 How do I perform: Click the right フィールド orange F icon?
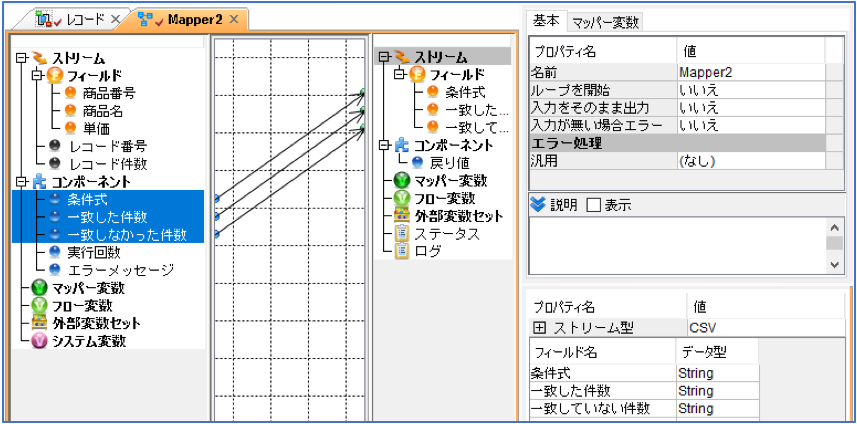coord(417,73)
